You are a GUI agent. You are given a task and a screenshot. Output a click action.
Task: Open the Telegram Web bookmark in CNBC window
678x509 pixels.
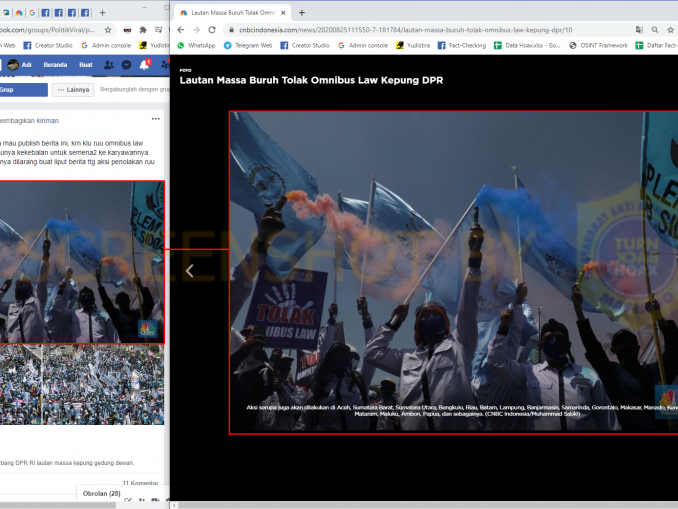pyautogui.click(x=248, y=45)
